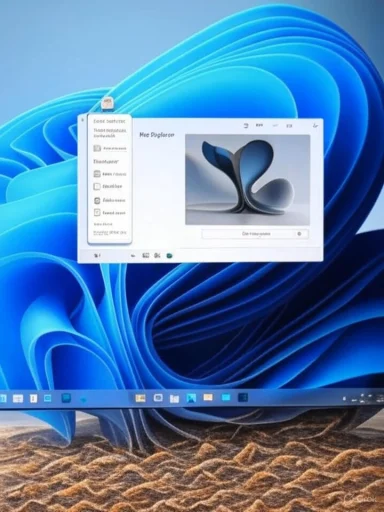Open the system tray icons on the taskbar
This screenshot has width=384, height=512.
(363, 398)
